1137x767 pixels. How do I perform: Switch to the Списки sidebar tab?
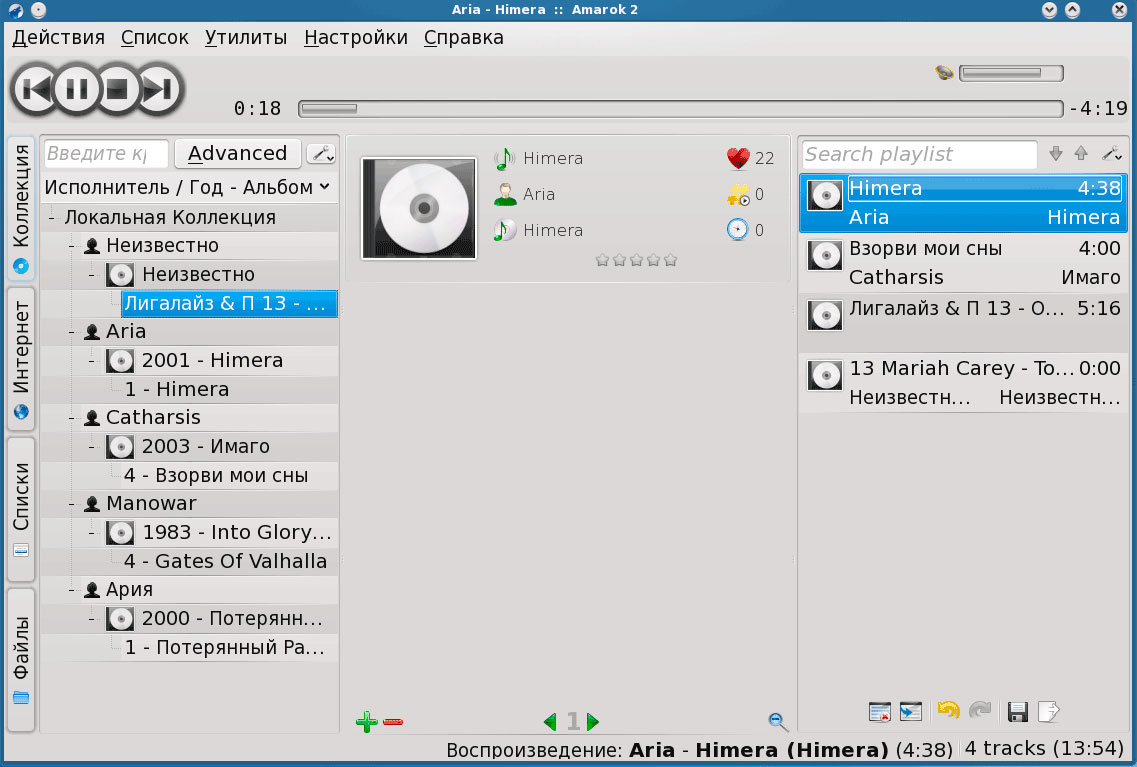click(21, 510)
